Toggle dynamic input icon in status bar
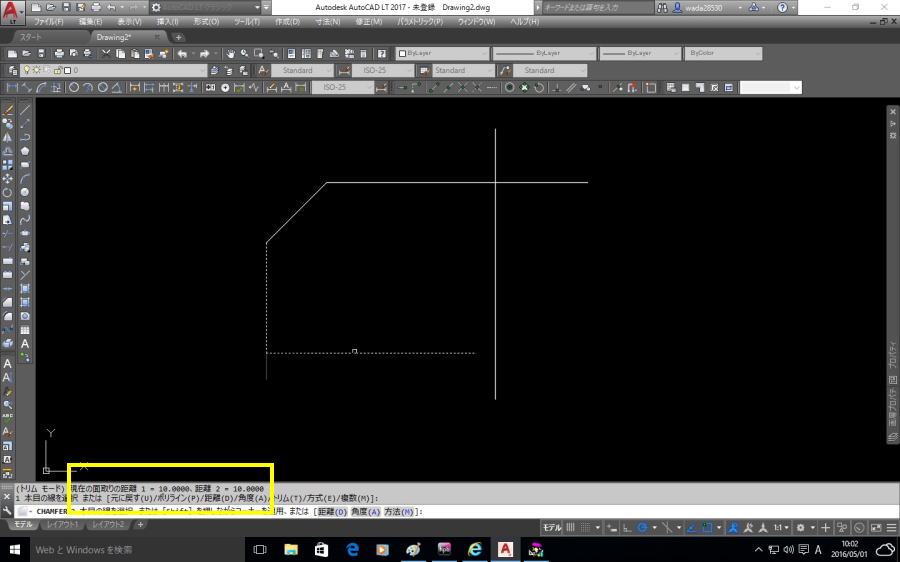This screenshot has height=562, width=900. point(612,528)
